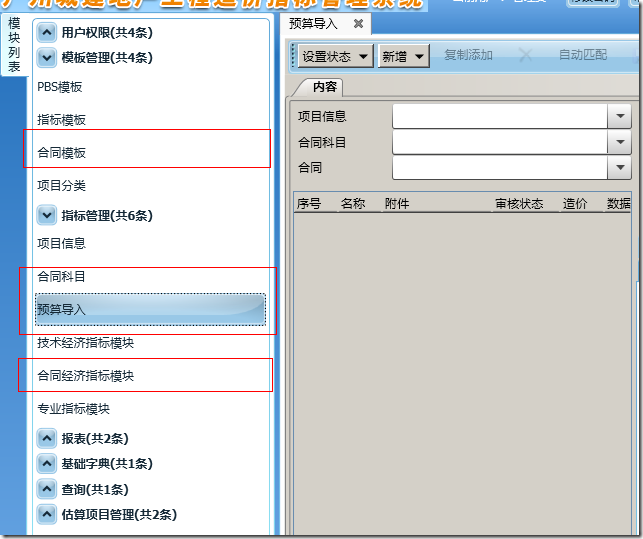
Task: Click the 复制添加 toolbar button
Action: pyautogui.click(x=468, y=55)
